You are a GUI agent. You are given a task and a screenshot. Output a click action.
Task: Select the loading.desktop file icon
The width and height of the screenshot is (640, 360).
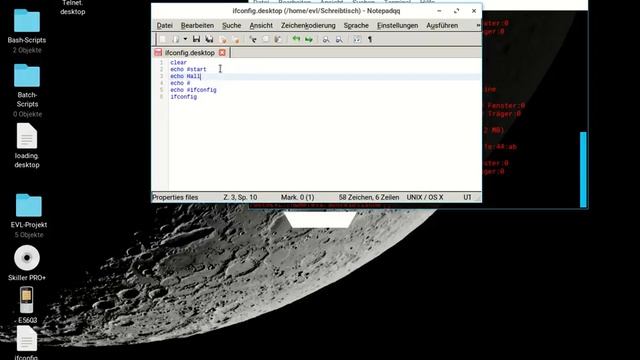point(27,136)
